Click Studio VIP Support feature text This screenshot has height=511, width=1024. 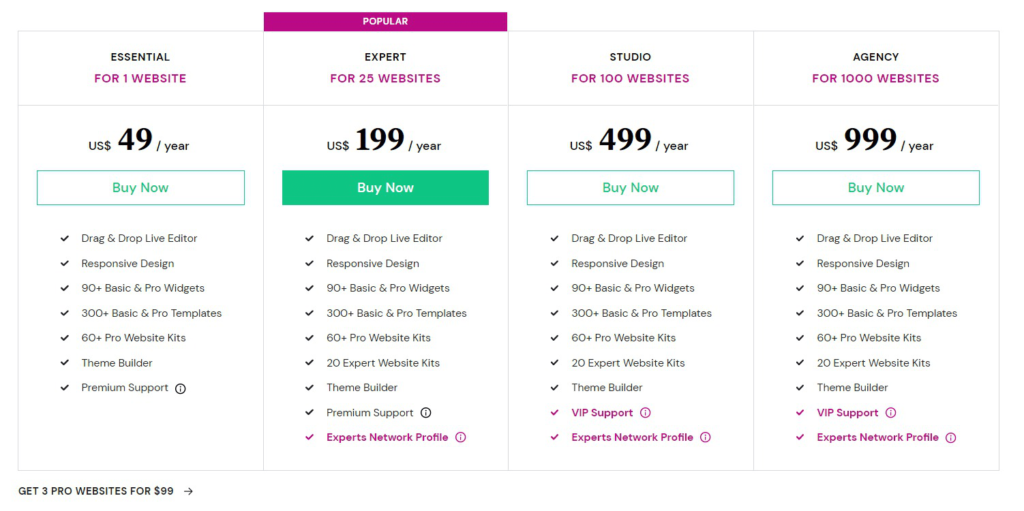(602, 413)
